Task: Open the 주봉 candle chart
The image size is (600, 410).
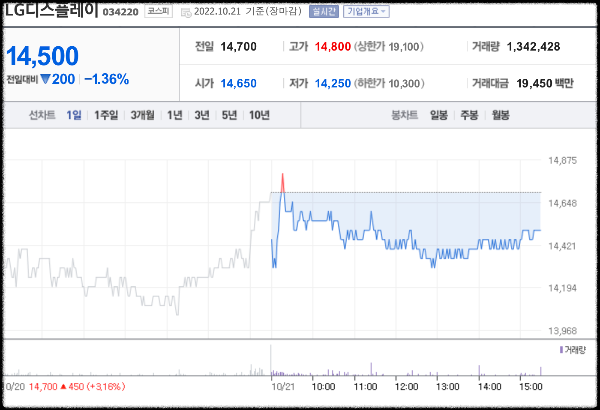Action: coord(469,115)
